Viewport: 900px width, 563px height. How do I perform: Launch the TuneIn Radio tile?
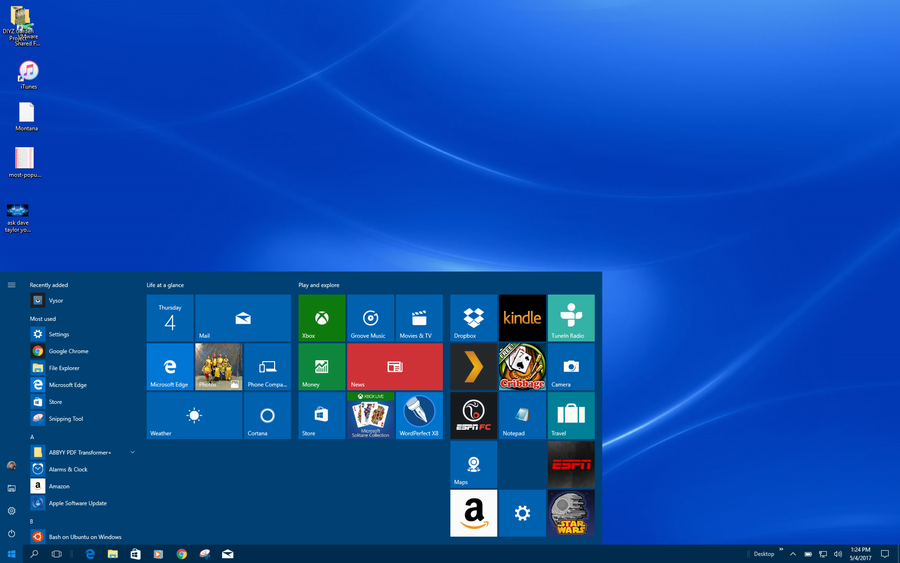click(571, 318)
